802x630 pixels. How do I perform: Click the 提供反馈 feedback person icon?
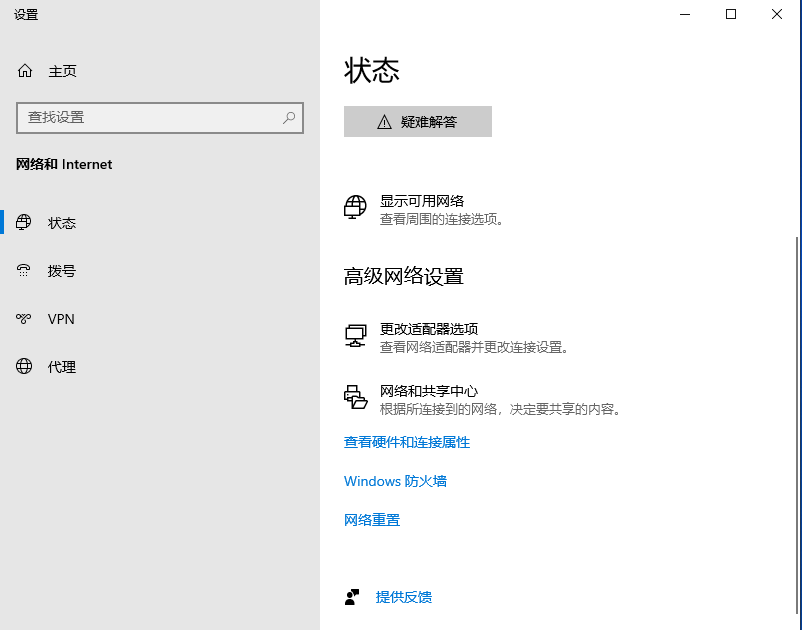(352, 597)
